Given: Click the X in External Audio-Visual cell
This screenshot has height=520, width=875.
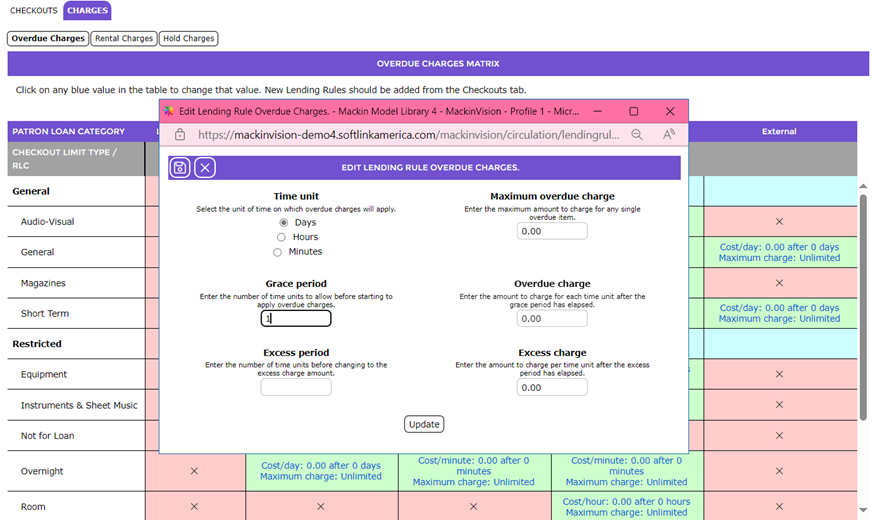Looking at the screenshot, I should pyautogui.click(x=780, y=222).
